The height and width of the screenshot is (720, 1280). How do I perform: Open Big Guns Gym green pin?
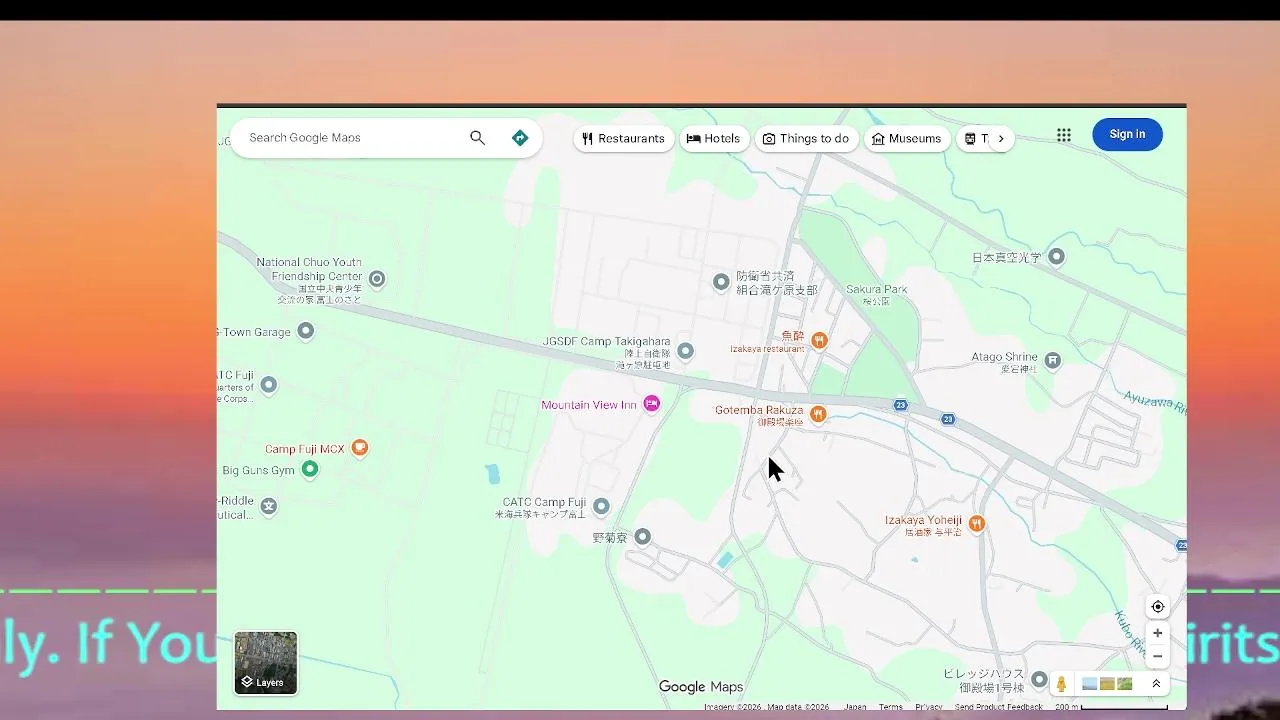pyautogui.click(x=310, y=469)
